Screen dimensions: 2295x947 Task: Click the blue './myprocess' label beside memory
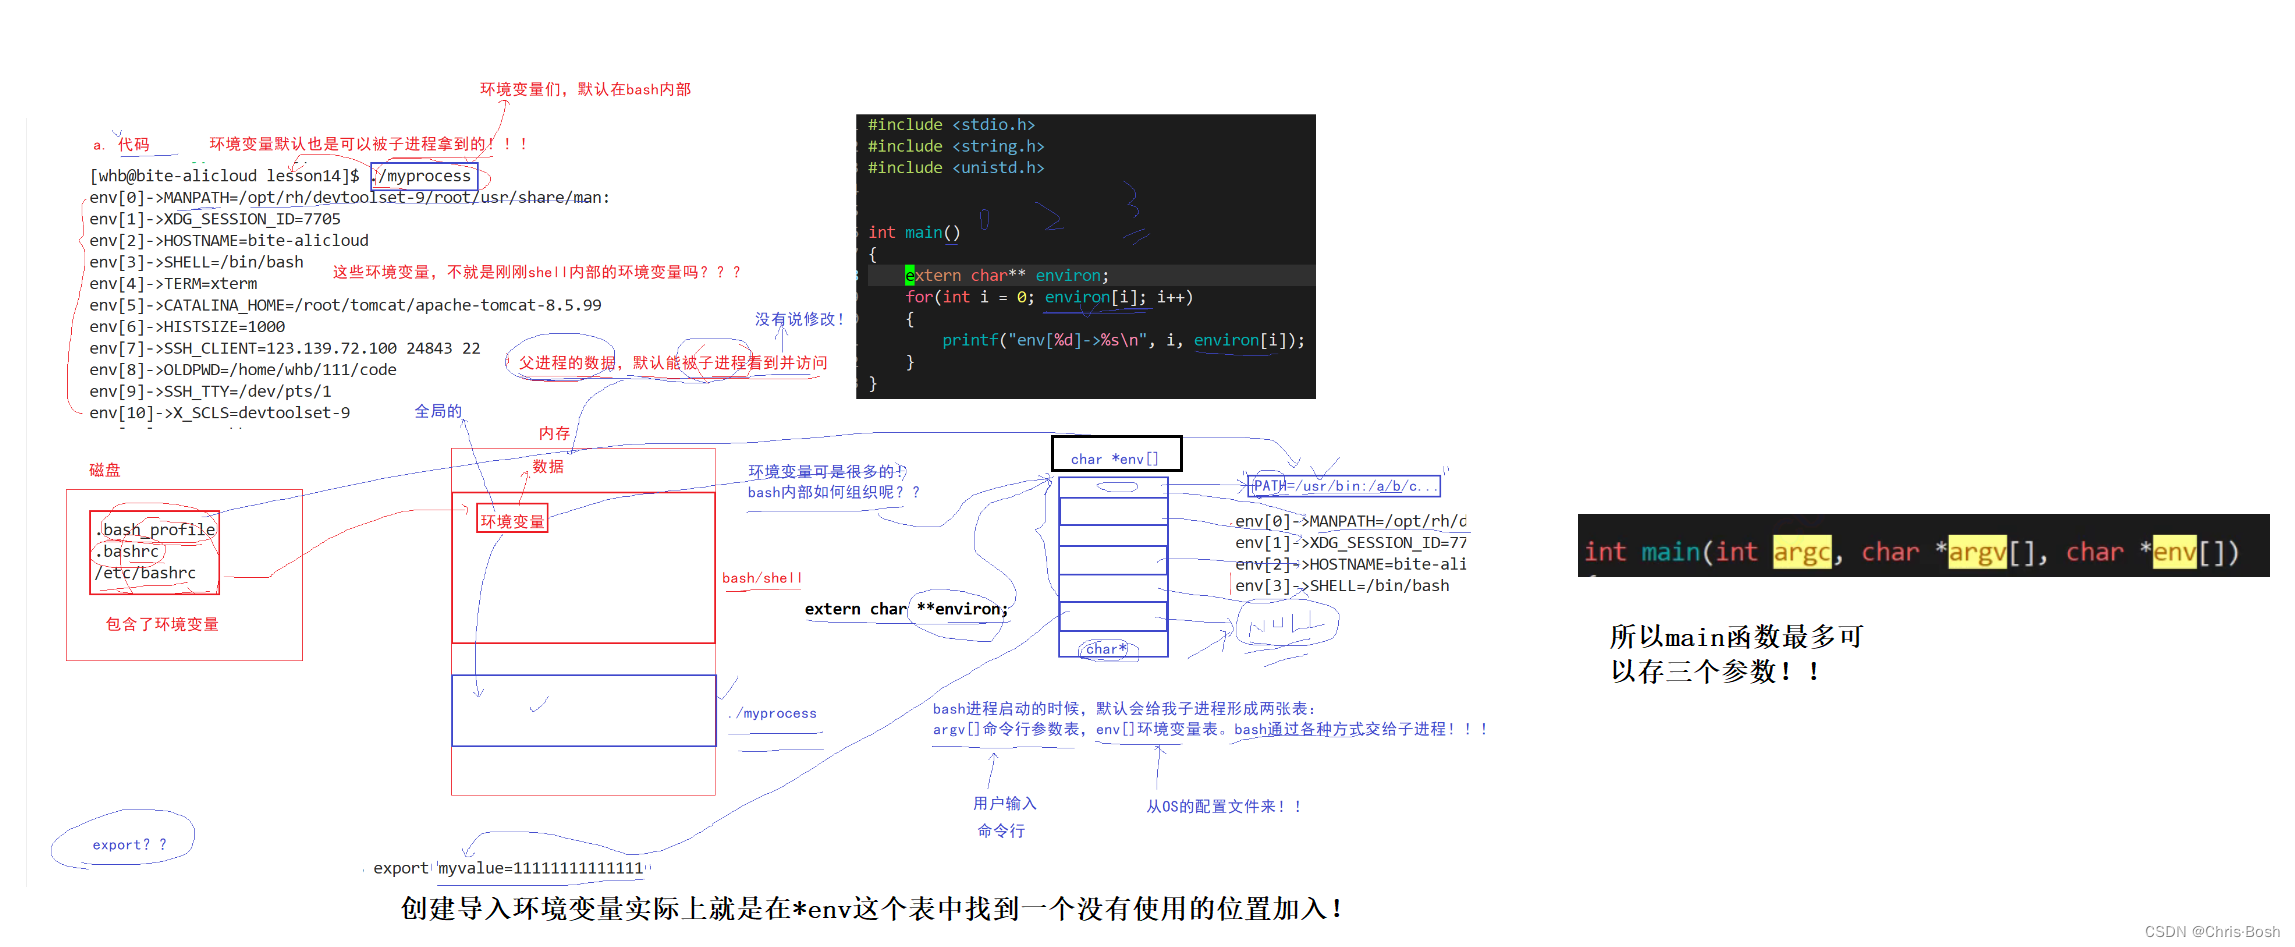[x=772, y=714]
